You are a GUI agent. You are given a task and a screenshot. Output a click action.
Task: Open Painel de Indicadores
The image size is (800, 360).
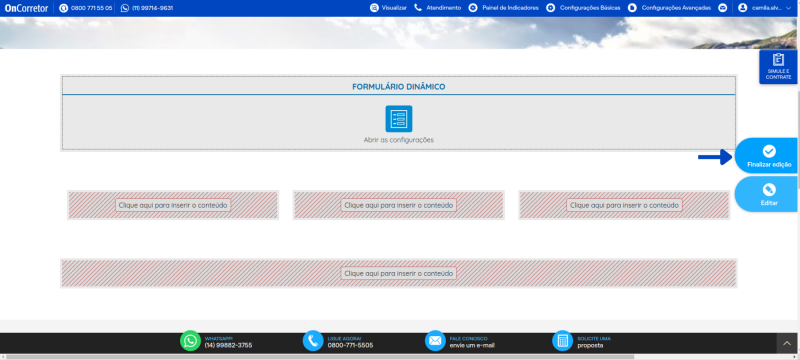coord(504,8)
